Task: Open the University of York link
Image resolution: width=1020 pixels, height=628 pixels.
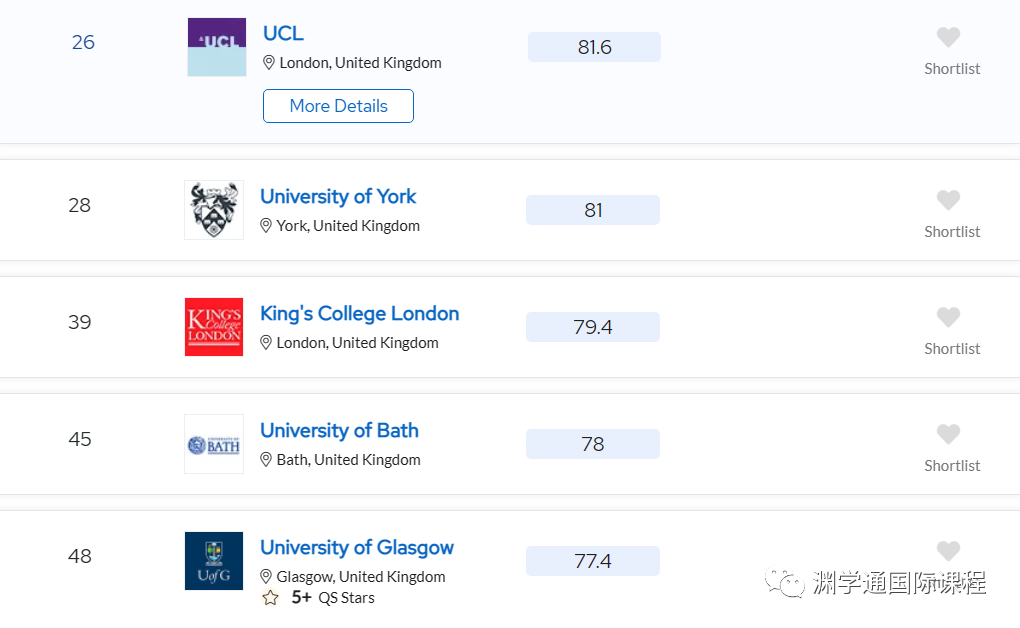Action: (x=338, y=197)
